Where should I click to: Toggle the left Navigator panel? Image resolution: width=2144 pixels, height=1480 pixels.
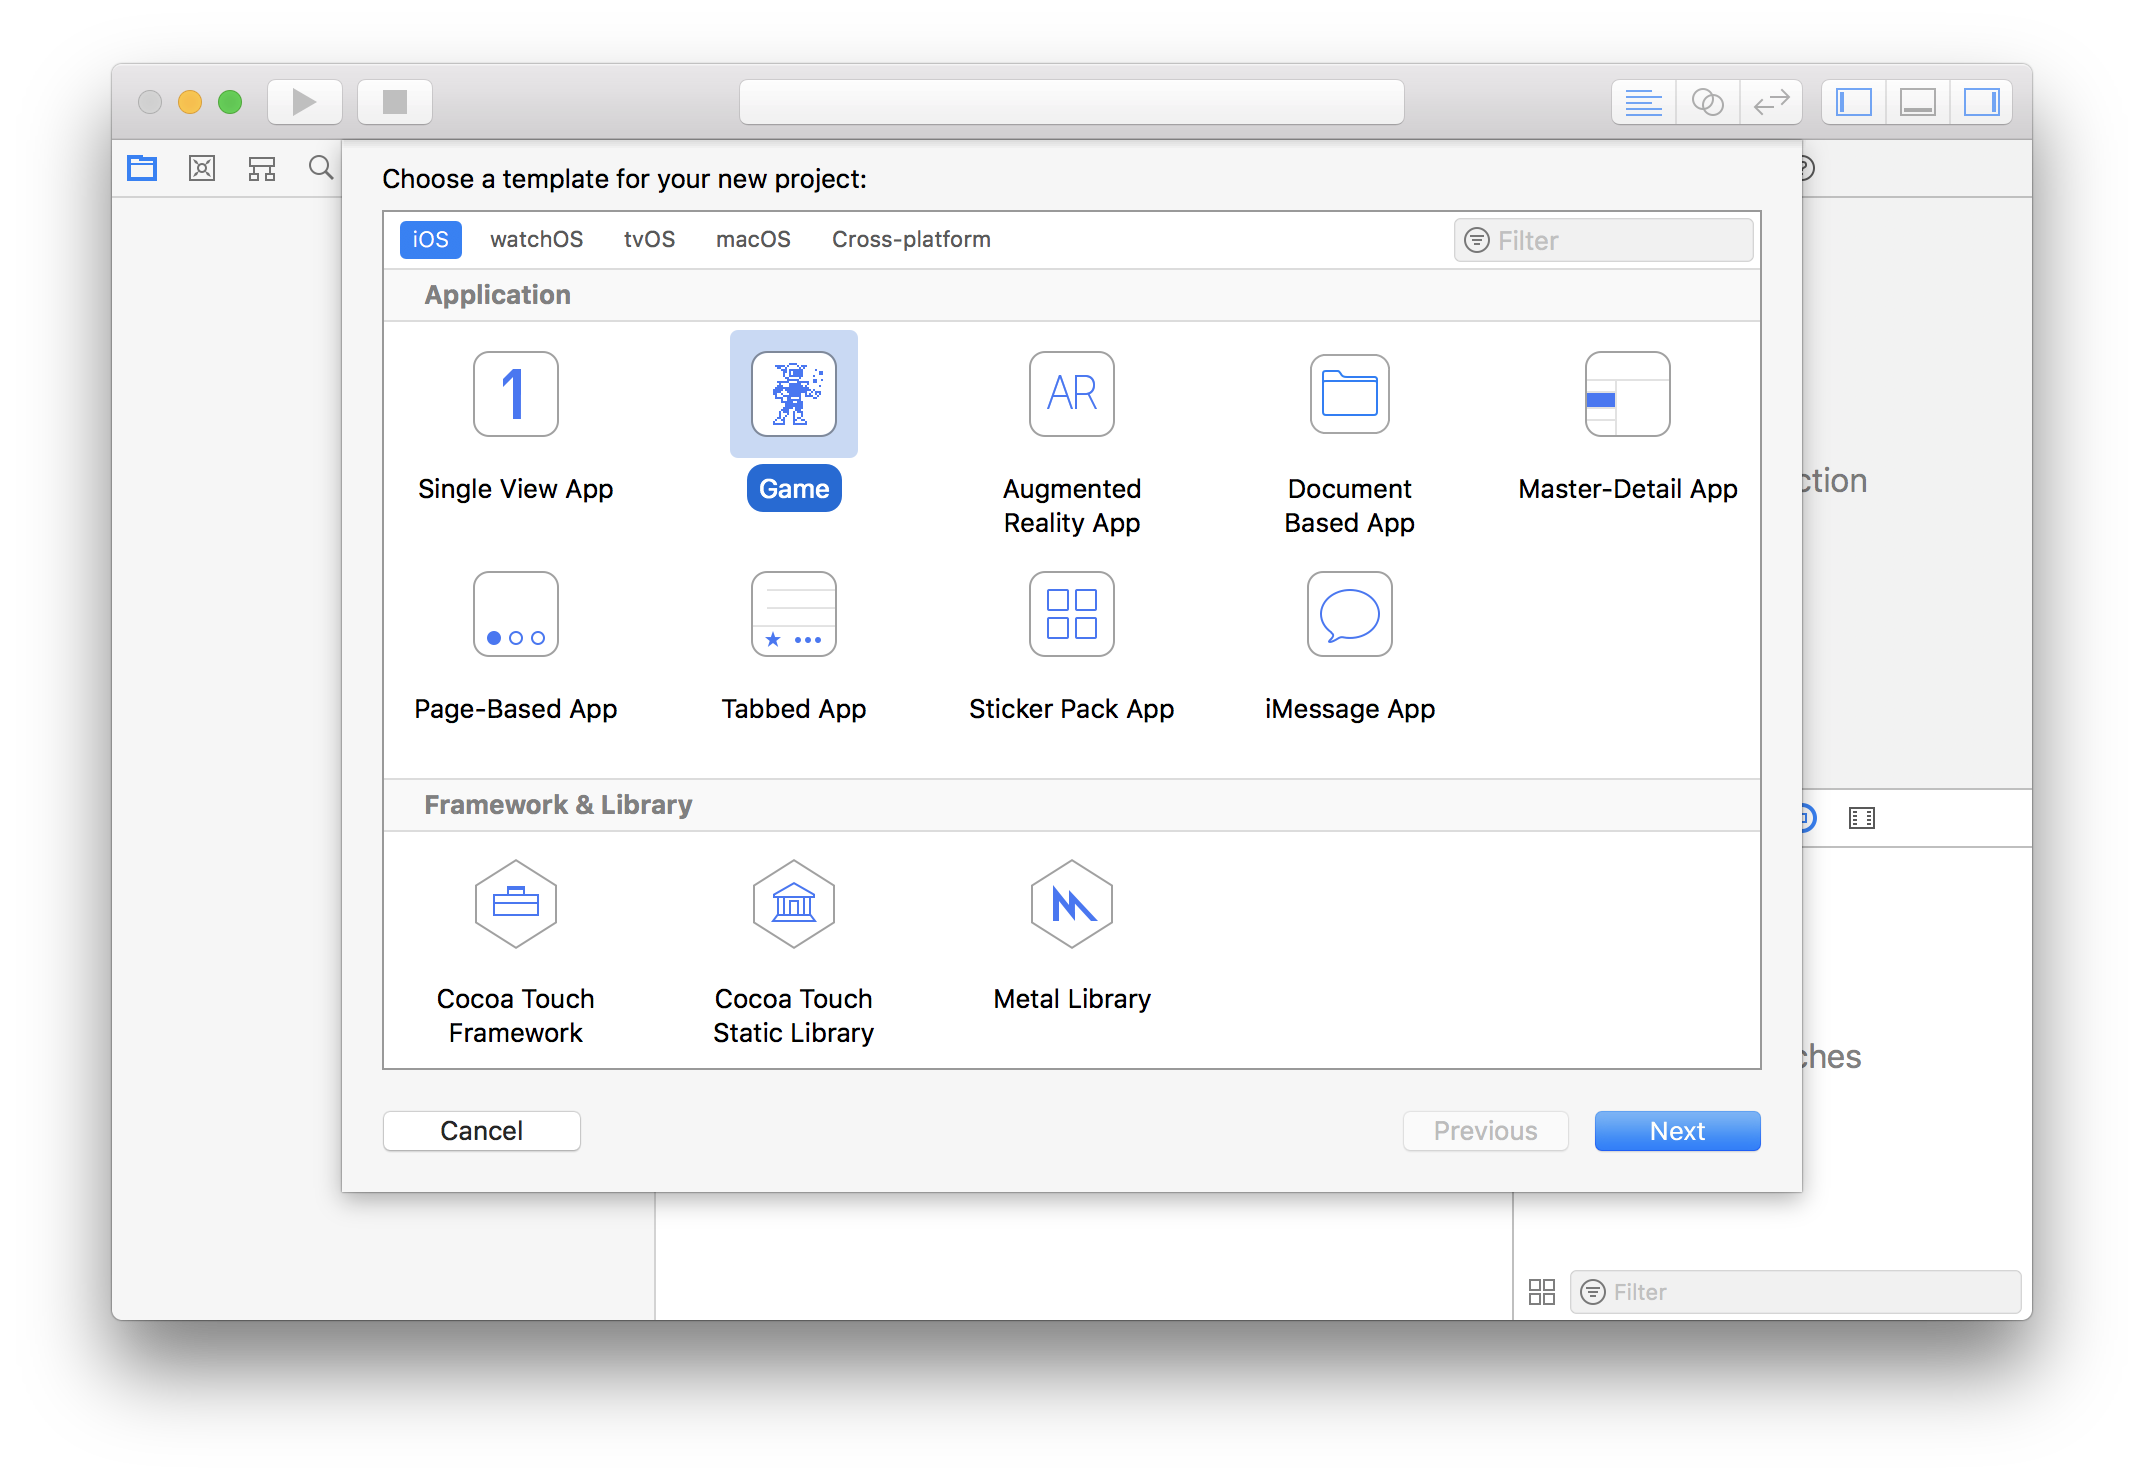click(x=1852, y=101)
